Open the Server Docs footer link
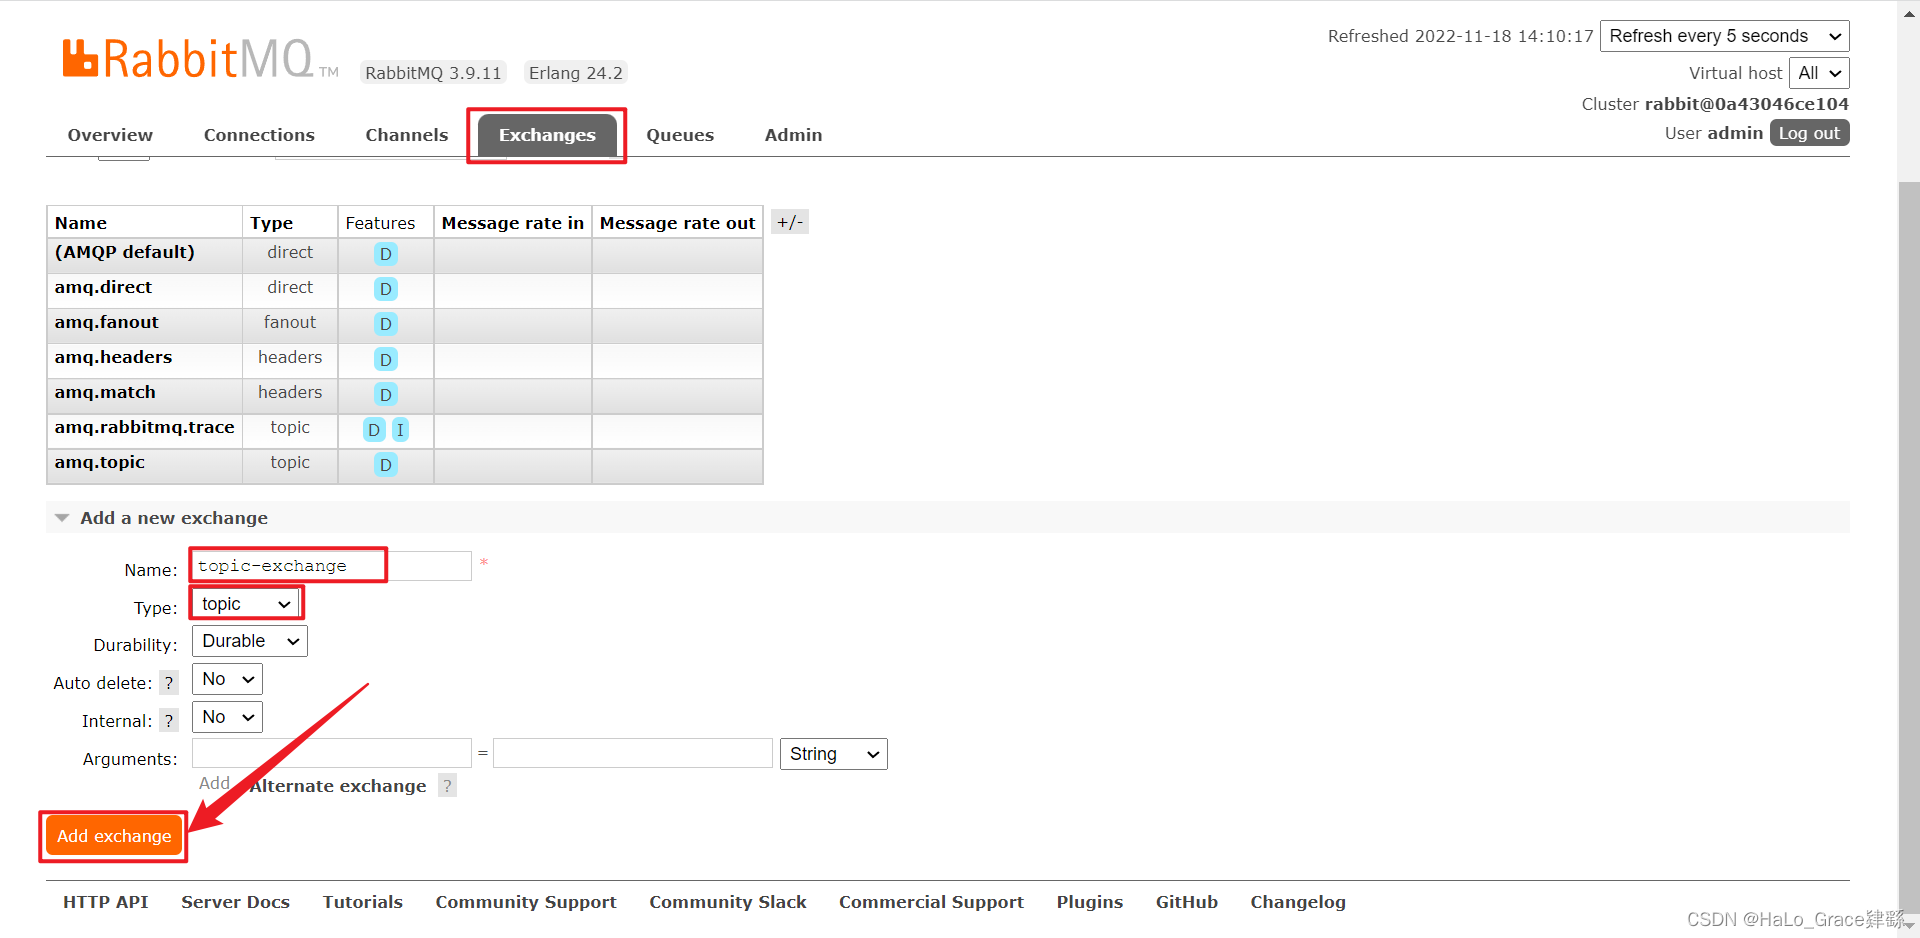Viewport: 1920px width, 938px height. pyautogui.click(x=235, y=902)
